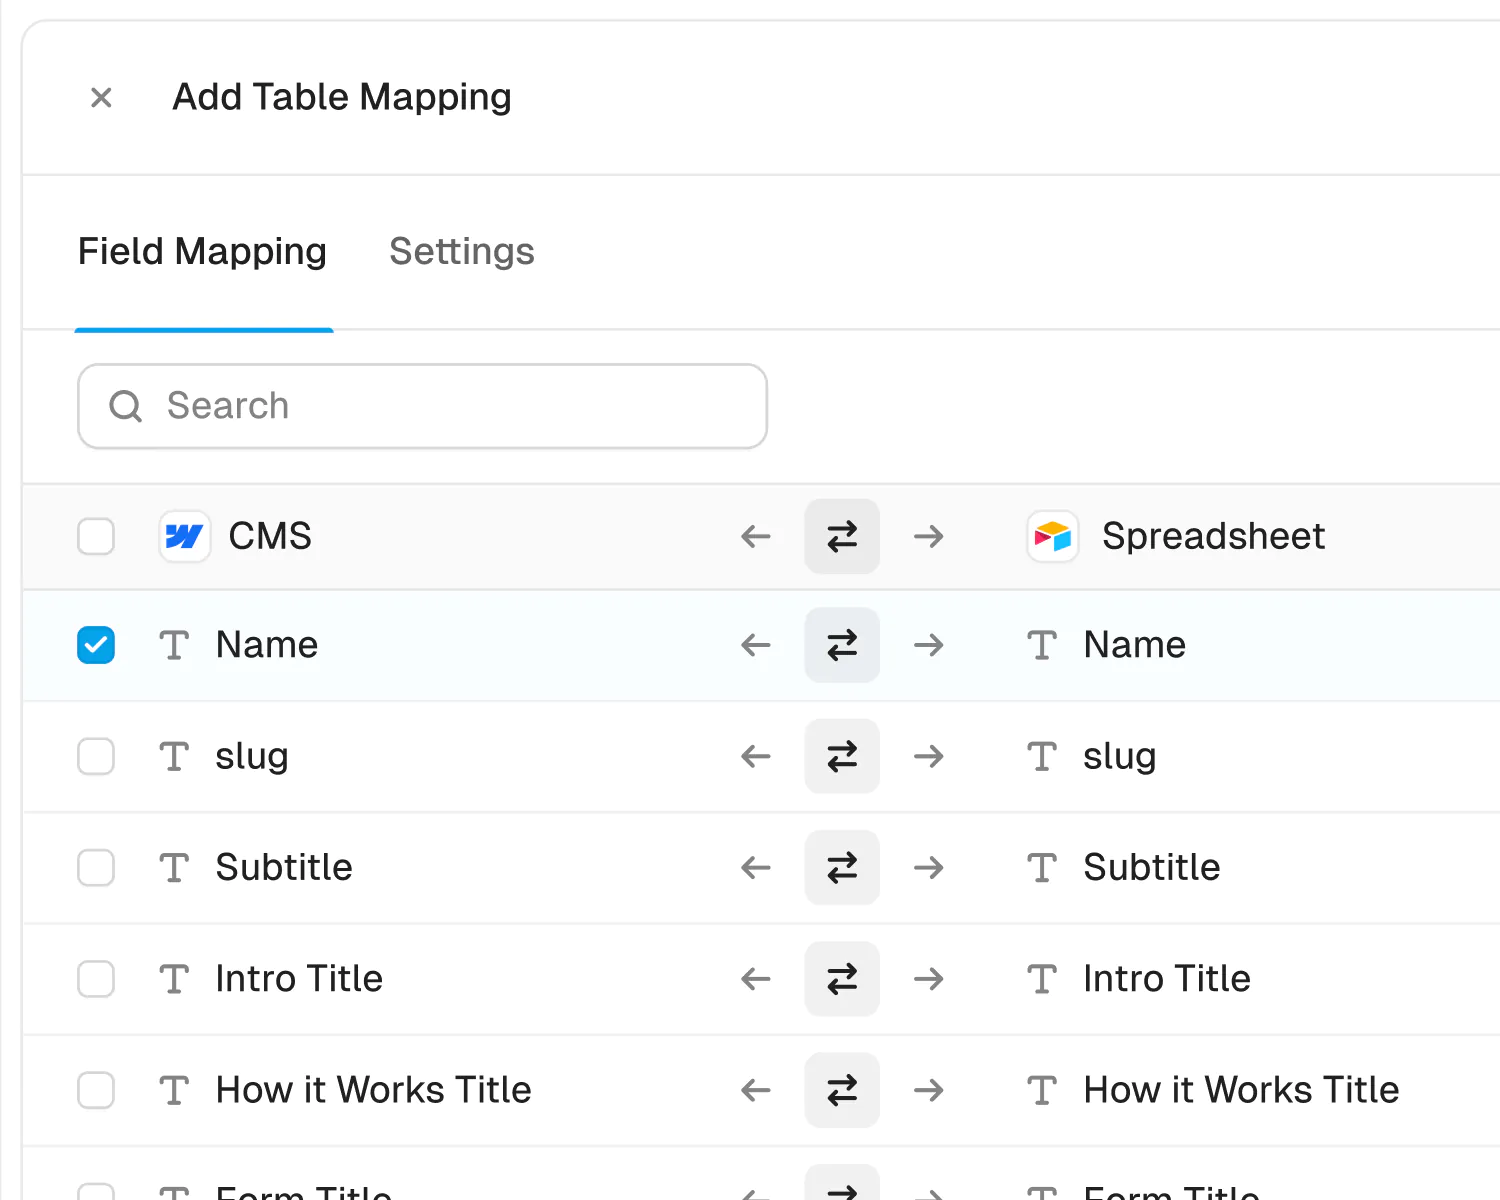Toggle select-all checkbox next to CMS
Image resolution: width=1500 pixels, height=1200 pixels.
click(96, 537)
